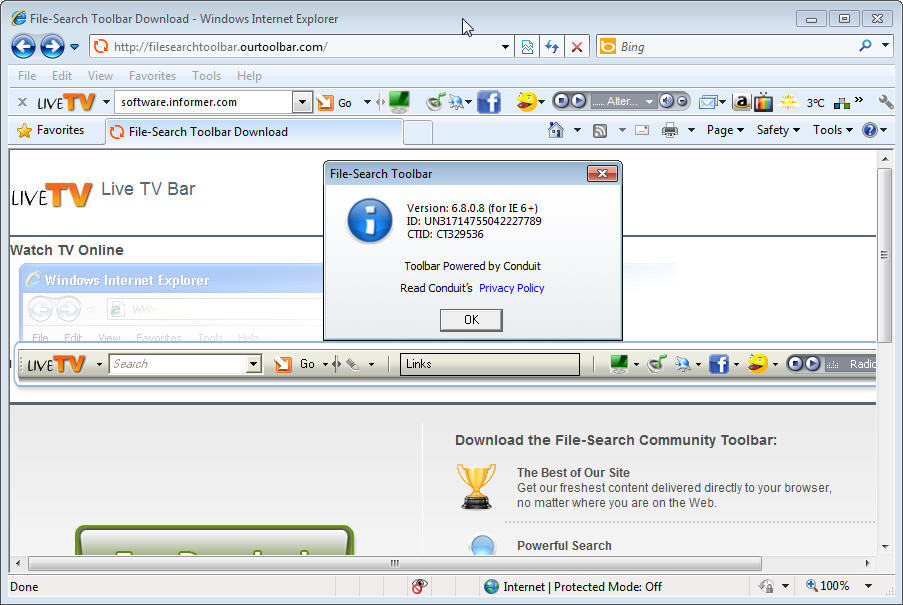The width and height of the screenshot is (903, 605).
Task: Open the RSS feeds icon
Action: click(600, 130)
